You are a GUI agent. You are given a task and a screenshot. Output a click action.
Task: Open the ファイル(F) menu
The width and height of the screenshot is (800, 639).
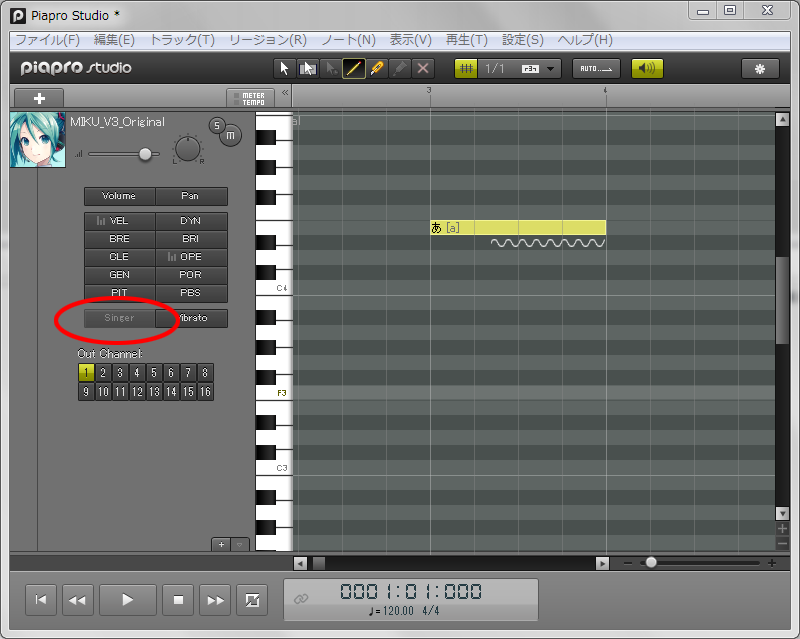click(47, 40)
